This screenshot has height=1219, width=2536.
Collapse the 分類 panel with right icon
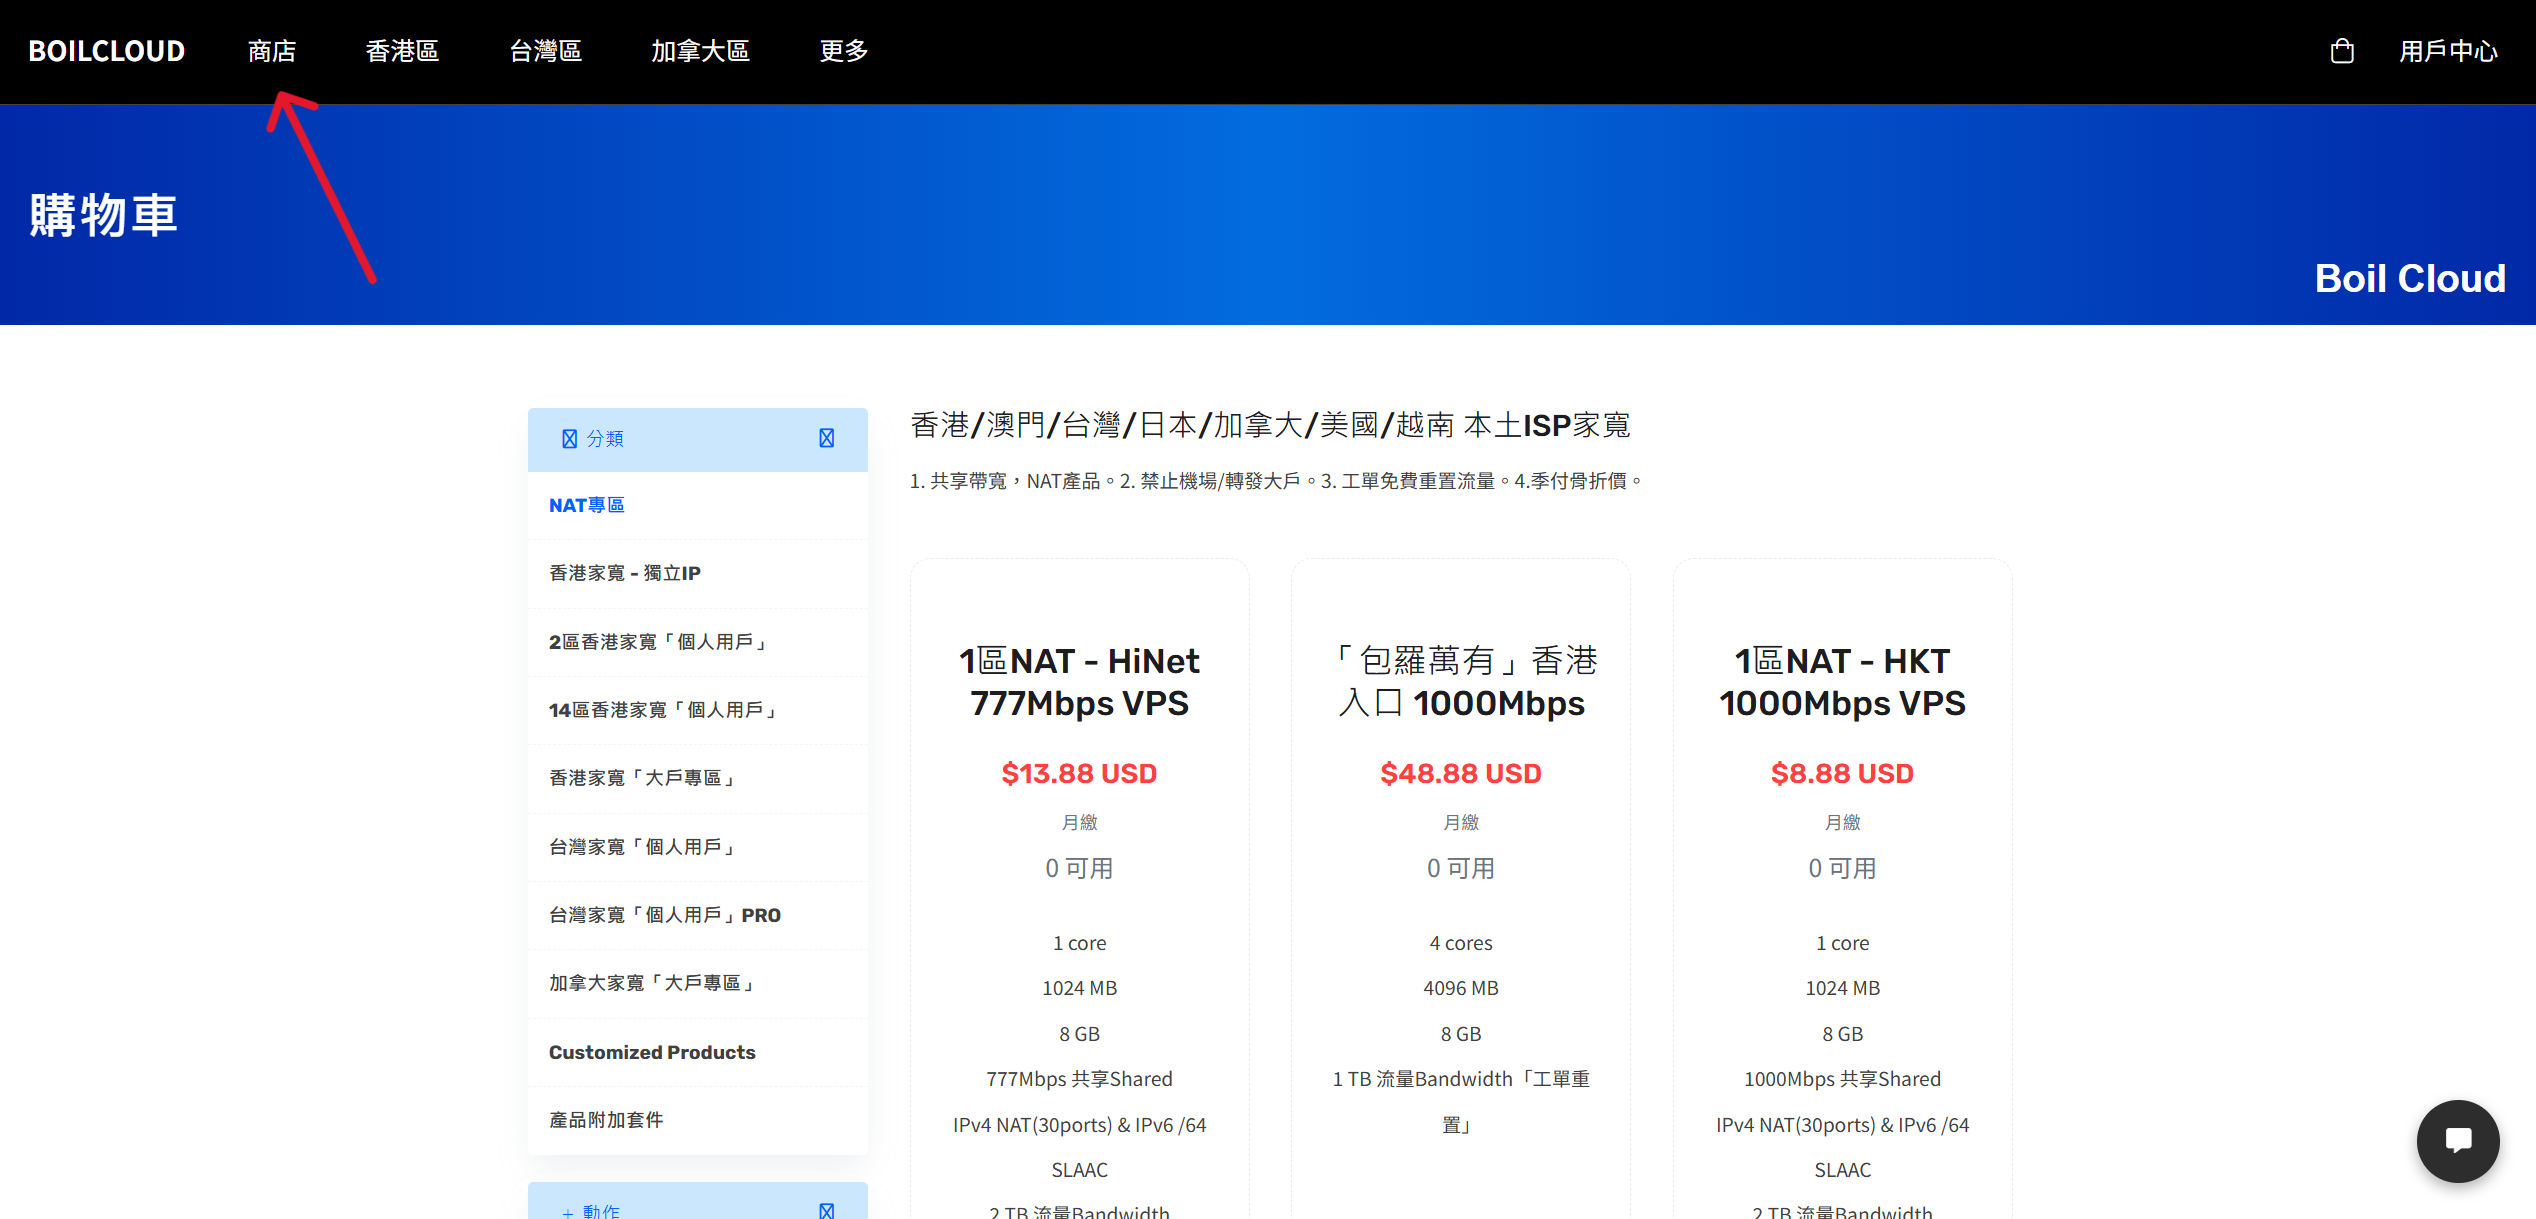pyautogui.click(x=827, y=438)
